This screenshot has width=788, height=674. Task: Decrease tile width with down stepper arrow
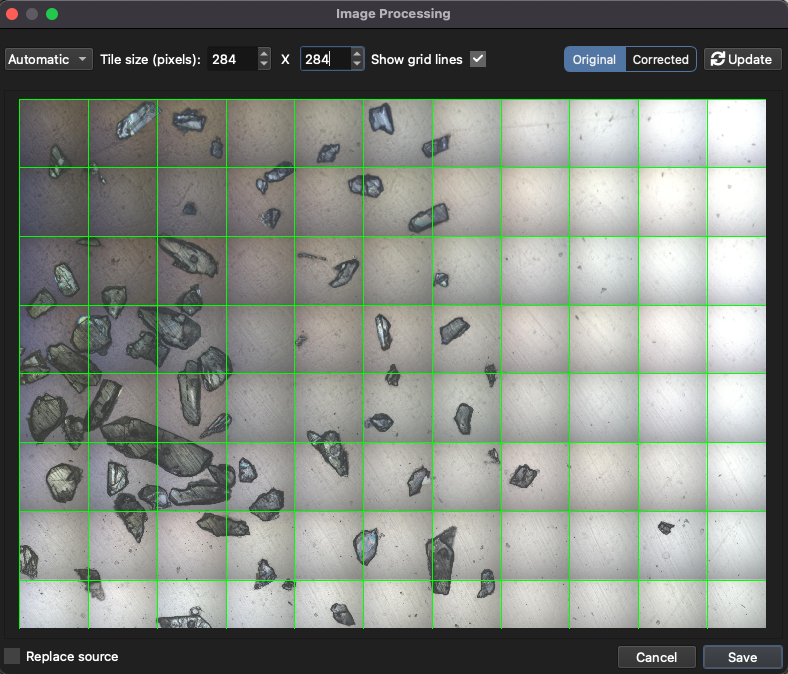(264, 65)
